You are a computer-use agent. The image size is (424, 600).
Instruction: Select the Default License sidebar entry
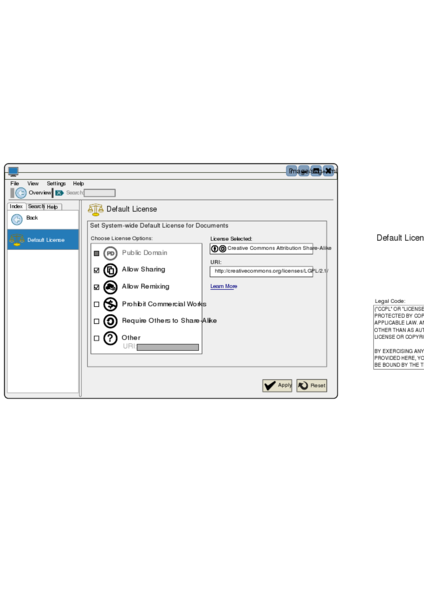pos(43,240)
